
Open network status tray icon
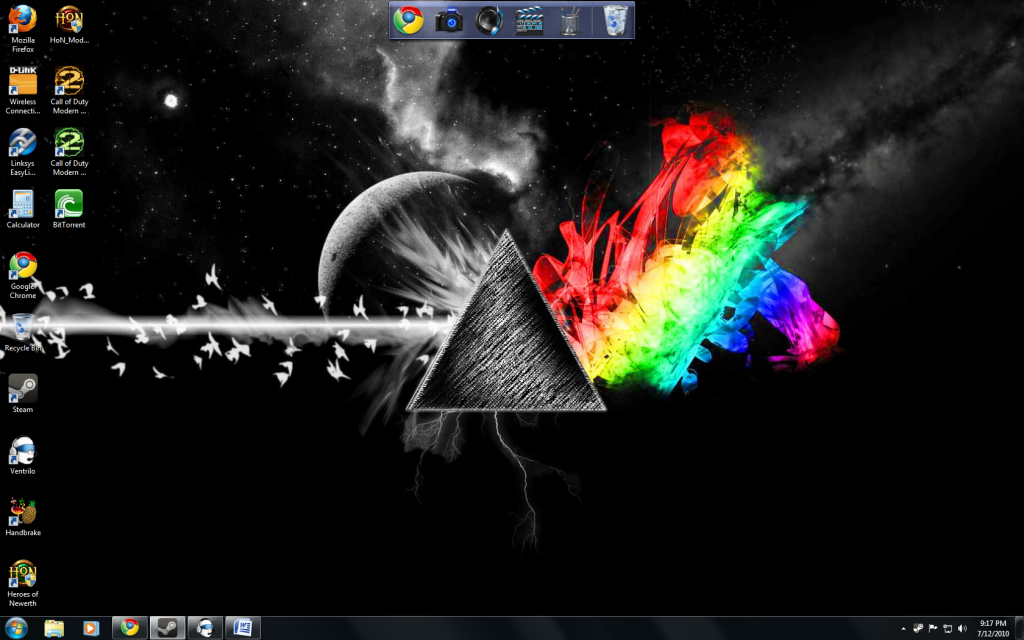tap(947, 629)
